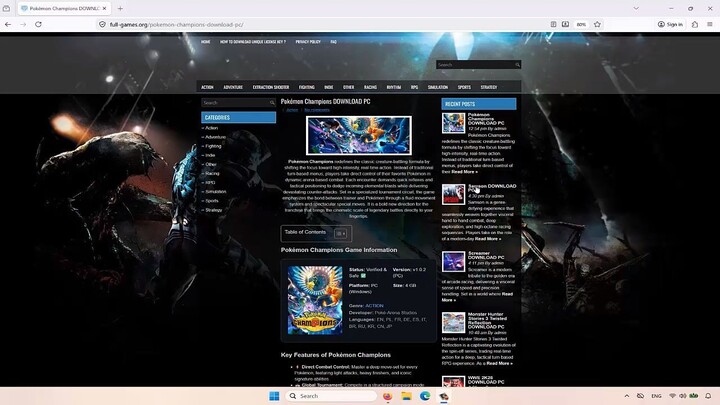Viewport: 720px width, 405px height.
Task: List all open tabs via chevron
Action: (x=636, y=8)
